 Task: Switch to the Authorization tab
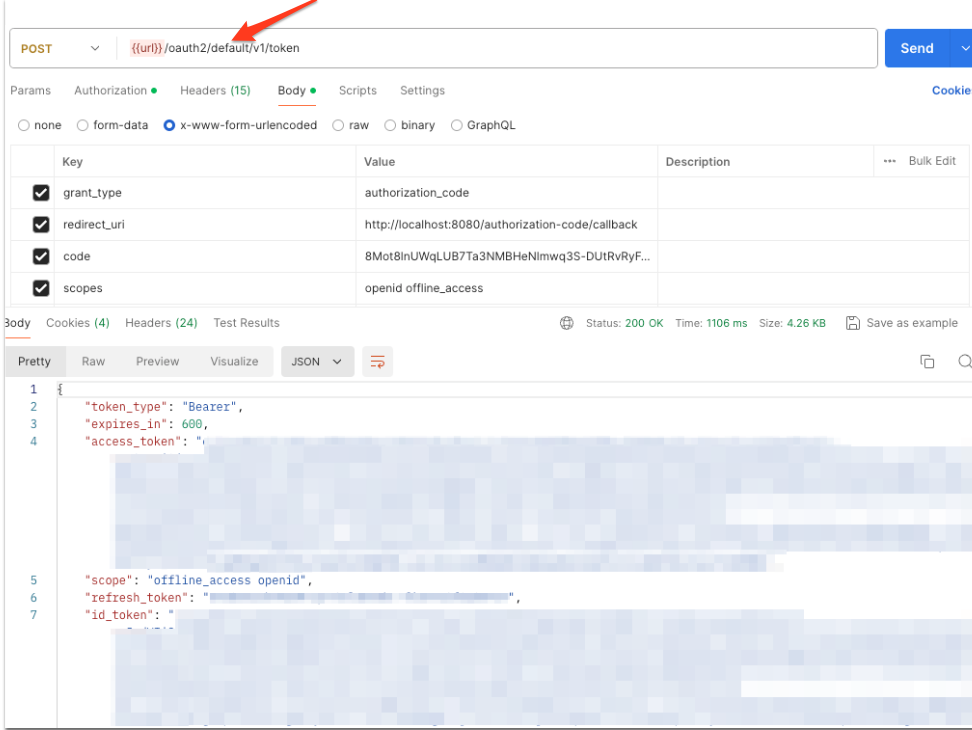[x=110, y=91]
